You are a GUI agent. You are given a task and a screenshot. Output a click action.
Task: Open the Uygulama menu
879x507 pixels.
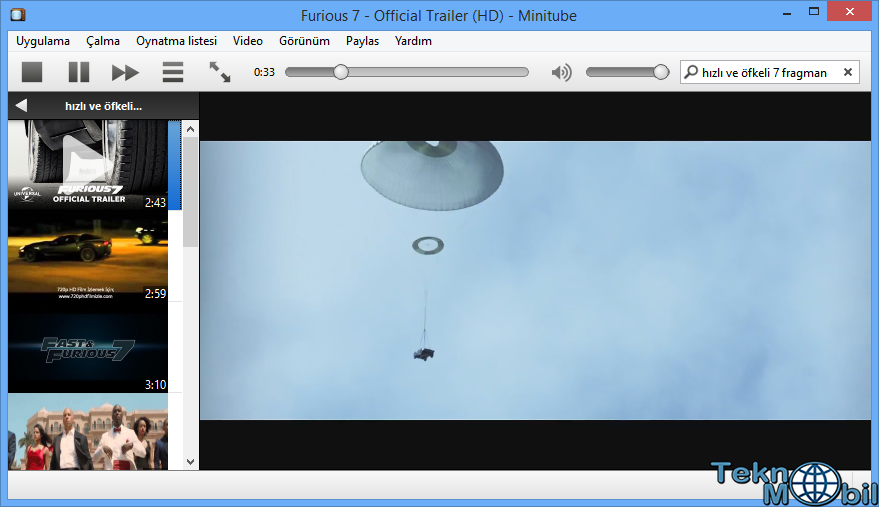coord(43,41)
